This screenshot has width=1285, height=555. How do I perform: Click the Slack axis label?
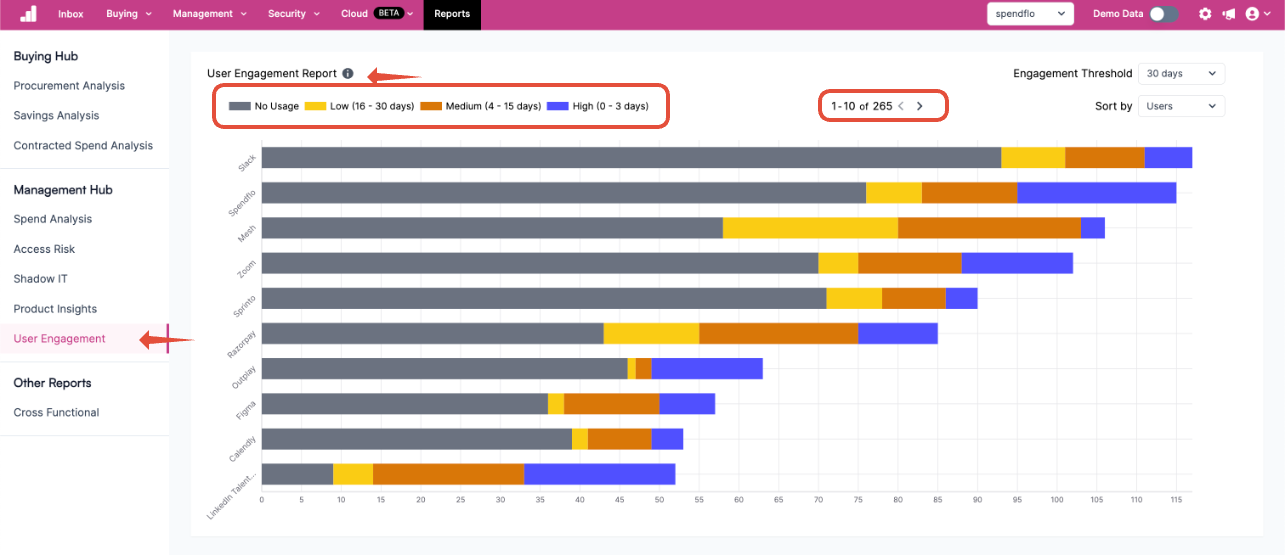tap(246, 162)
